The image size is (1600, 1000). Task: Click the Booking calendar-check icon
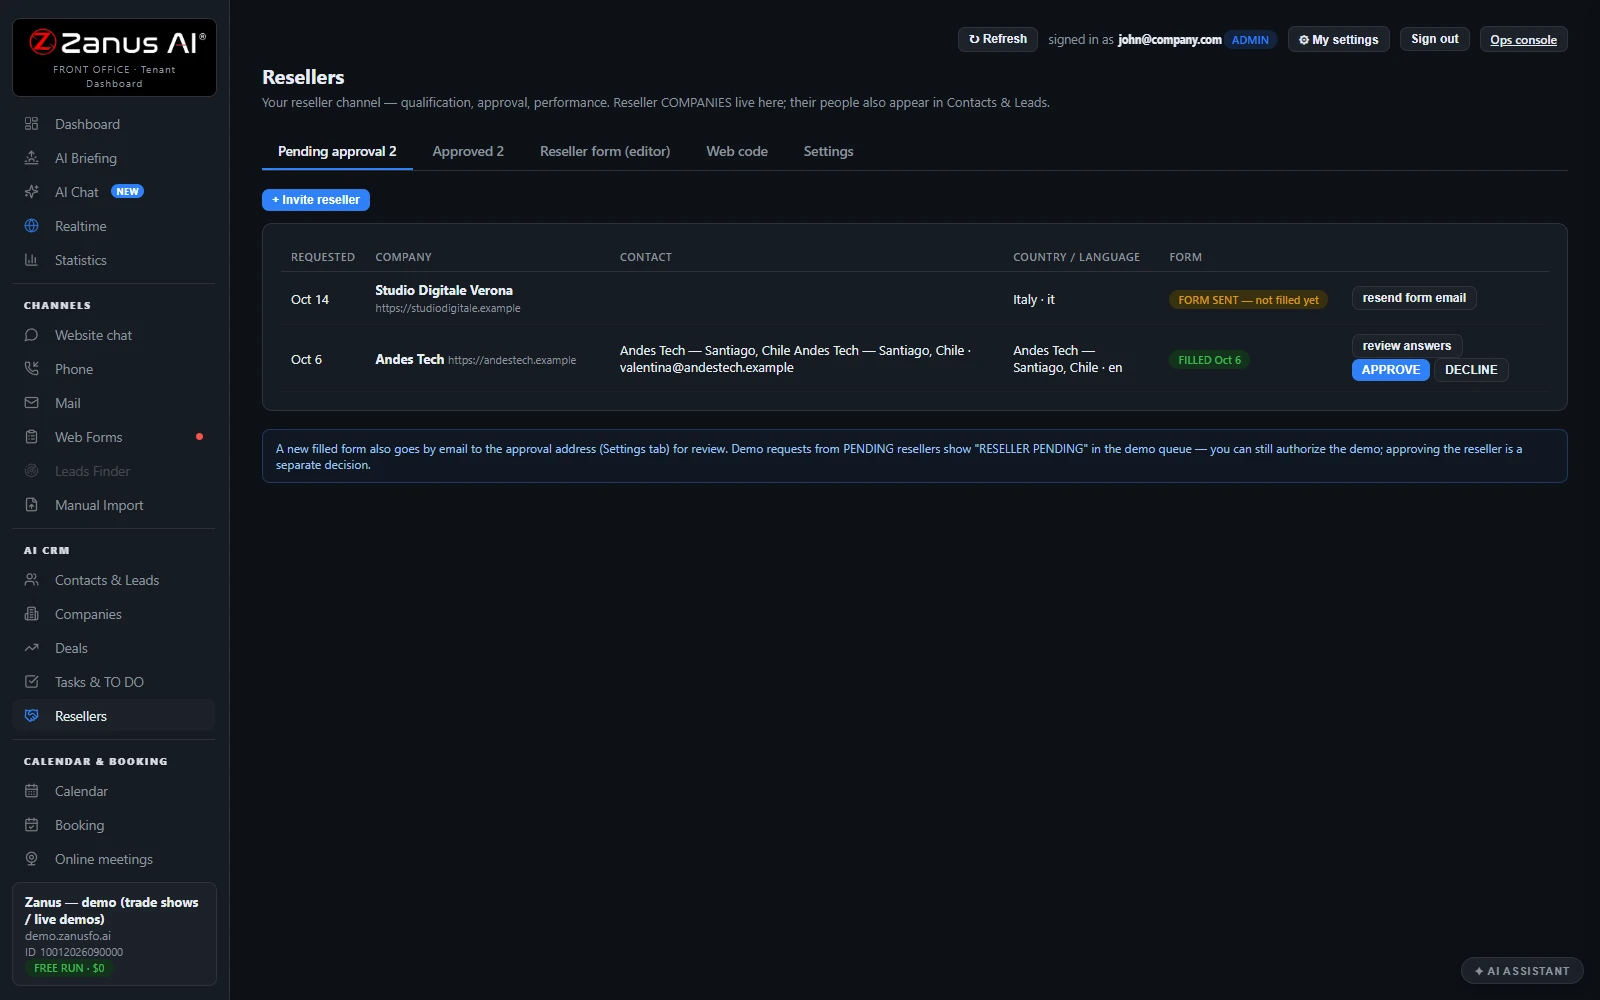31,825
